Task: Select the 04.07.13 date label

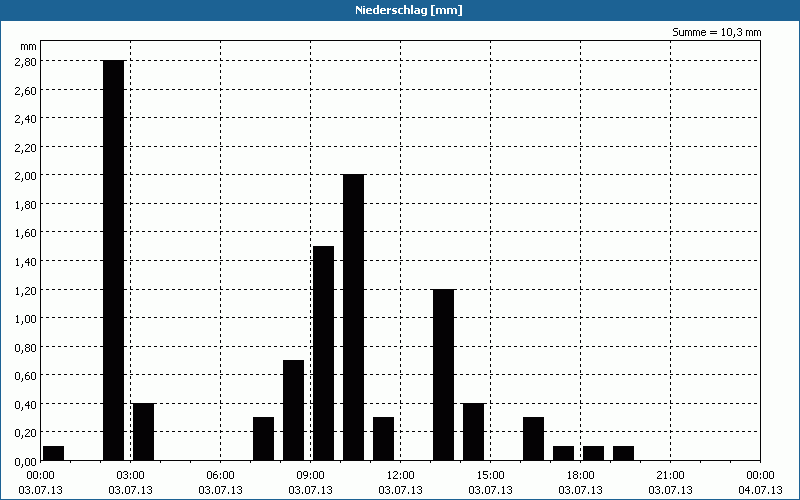Action: pos(760,490)
